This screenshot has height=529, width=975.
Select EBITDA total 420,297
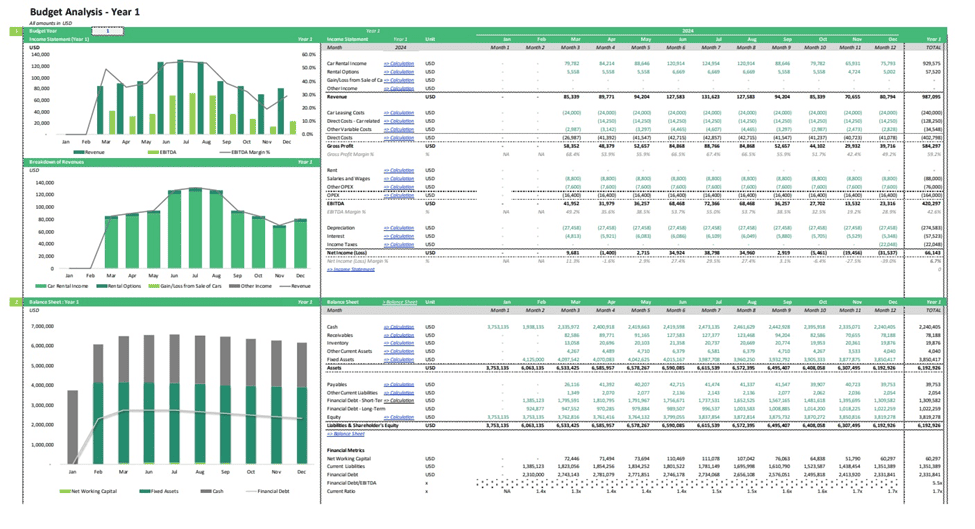click(x=931, y=203)
